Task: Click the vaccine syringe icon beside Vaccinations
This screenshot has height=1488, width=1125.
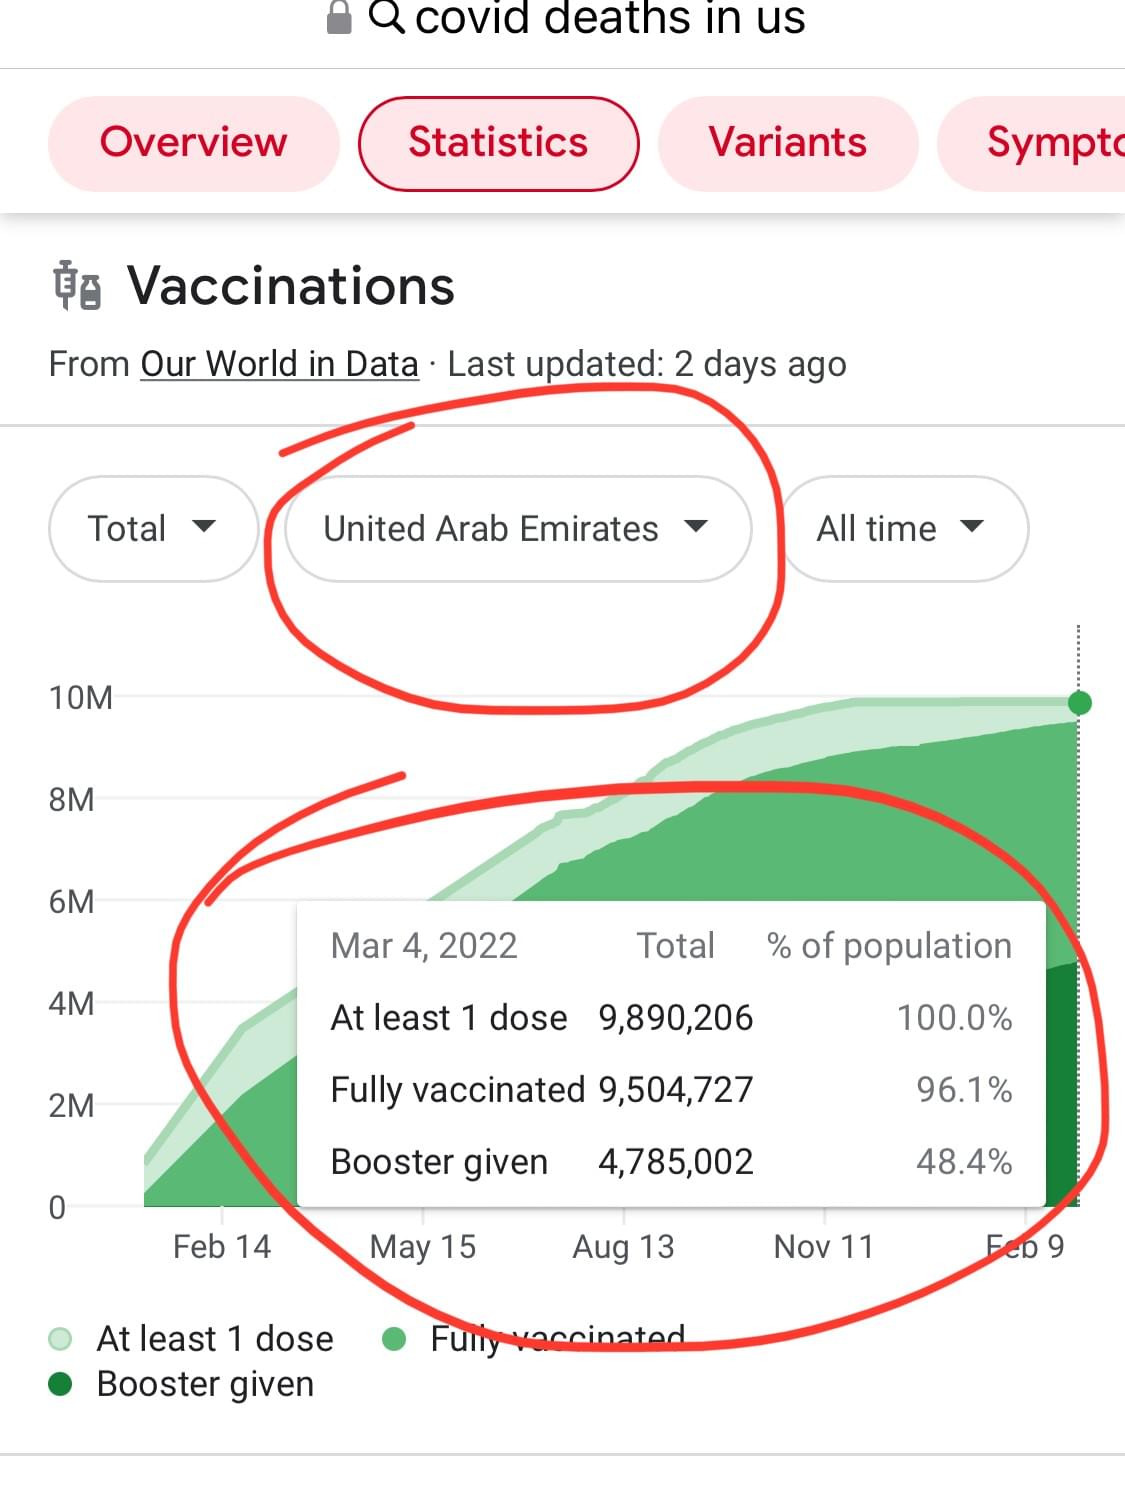Action: click(x=77, y=286)
